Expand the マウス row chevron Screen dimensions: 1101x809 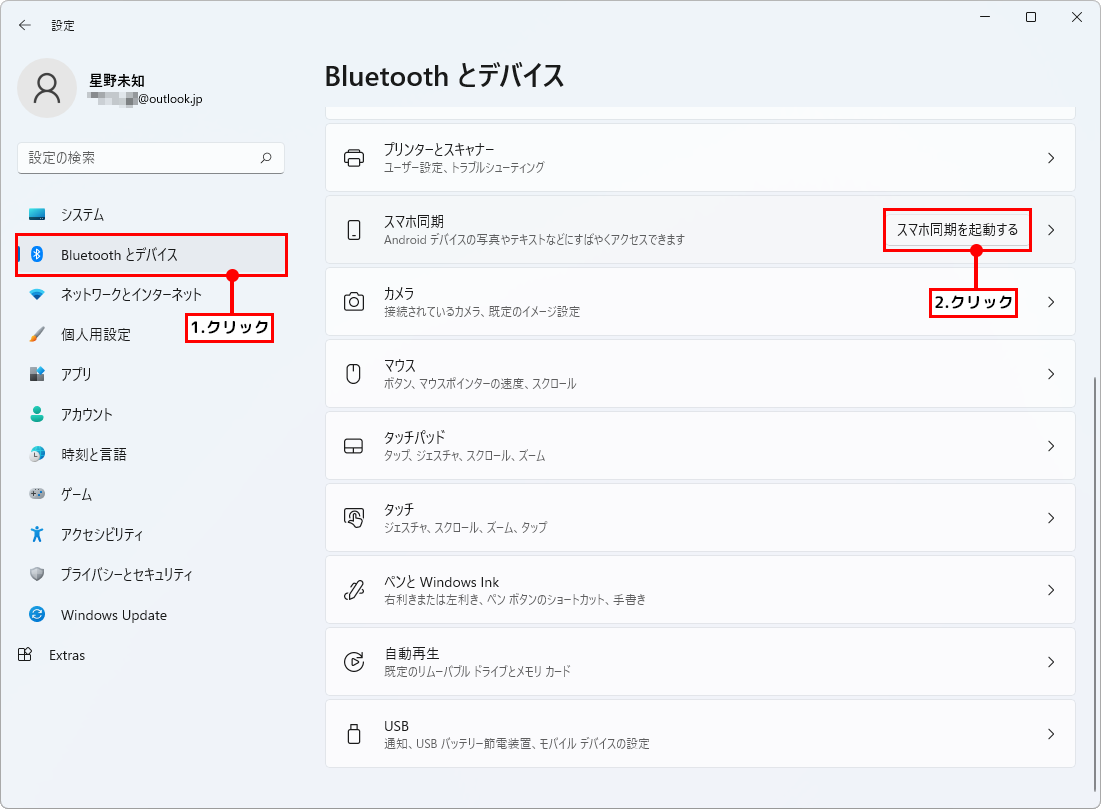click(1051, 374)
